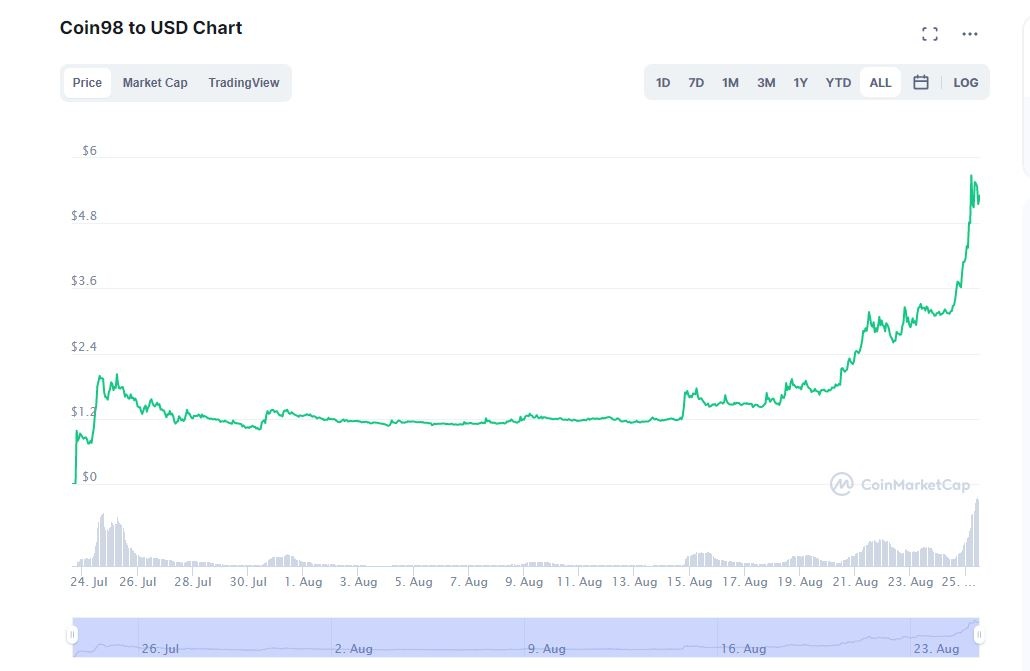Select the Price chart view

click(87, 83)
